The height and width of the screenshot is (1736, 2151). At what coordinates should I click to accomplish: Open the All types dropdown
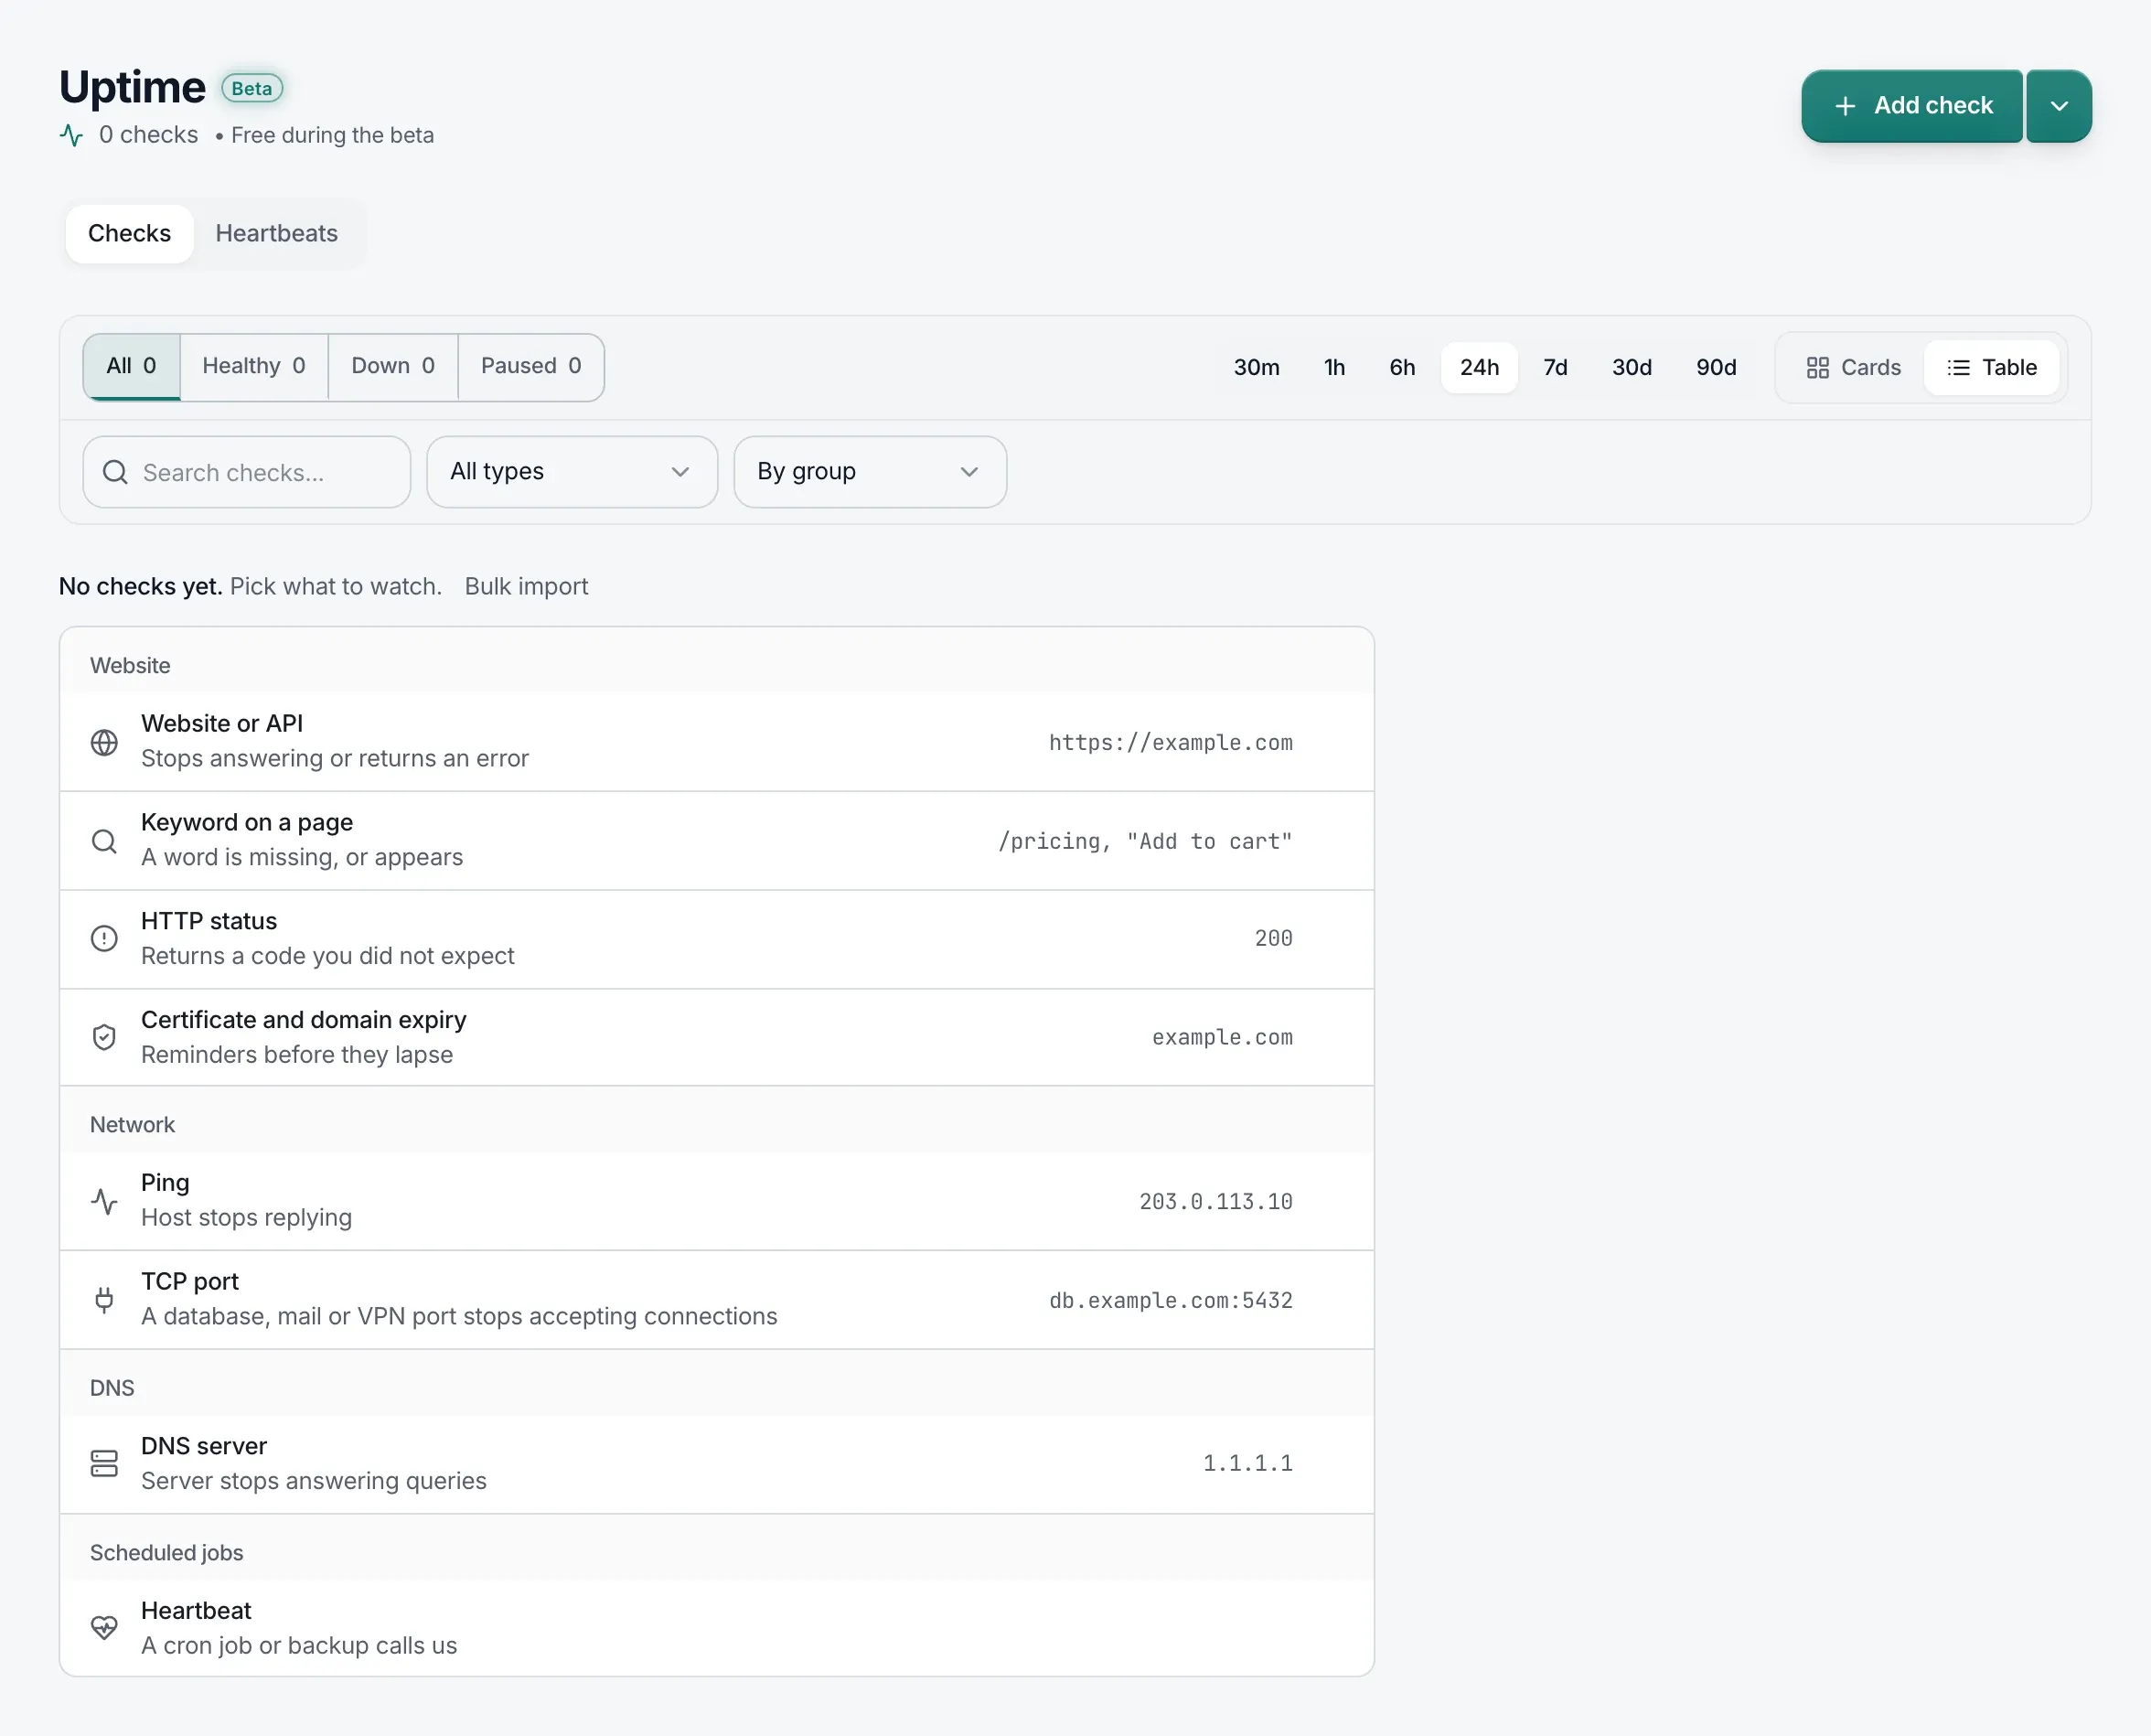point(572,472)
